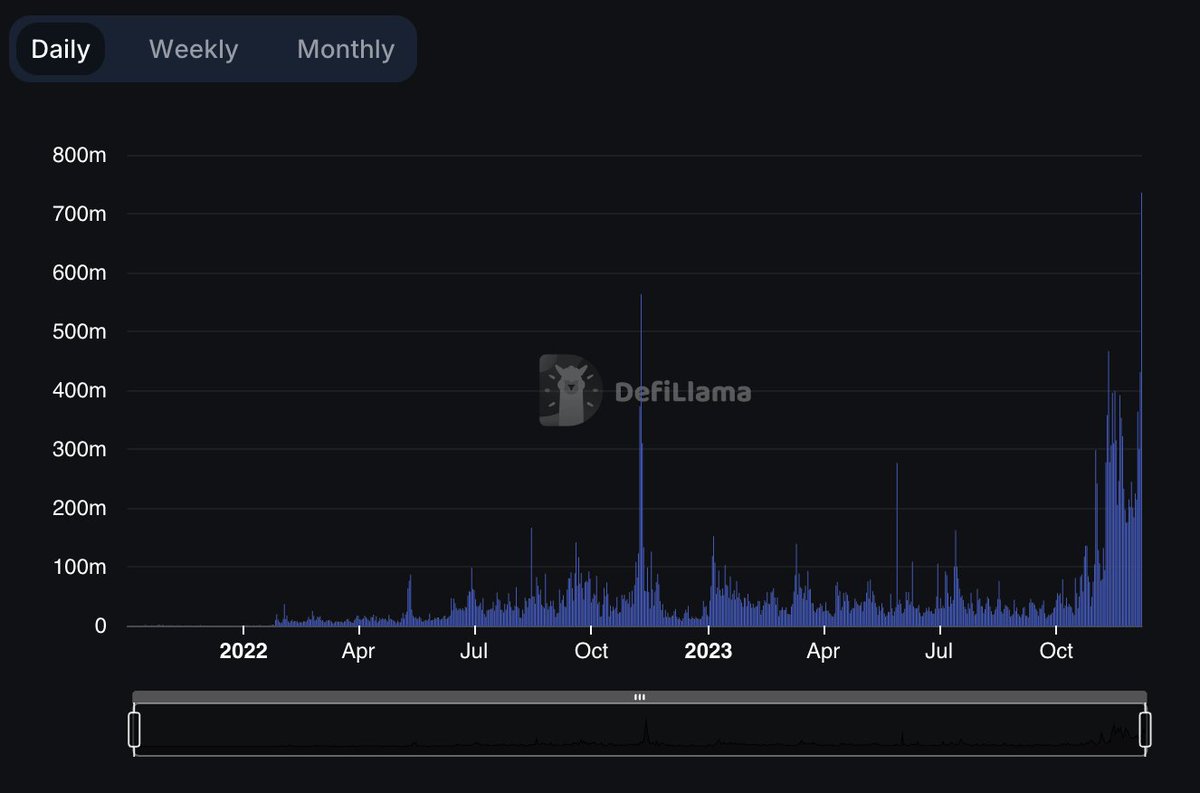Screen dimensions: 1200x793
Task: Click the 800m label on the y-axis
Action: point(78,155)
